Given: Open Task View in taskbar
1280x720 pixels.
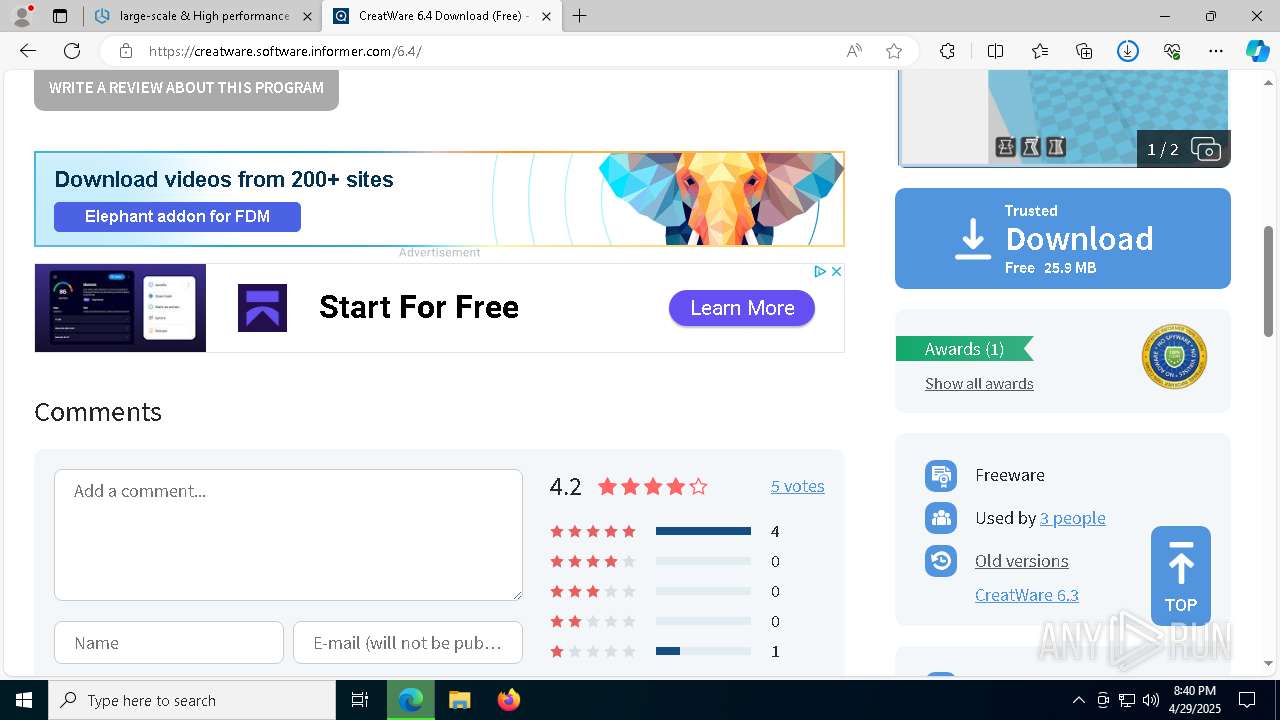Looking at the screenshot, I should point(360,700).
